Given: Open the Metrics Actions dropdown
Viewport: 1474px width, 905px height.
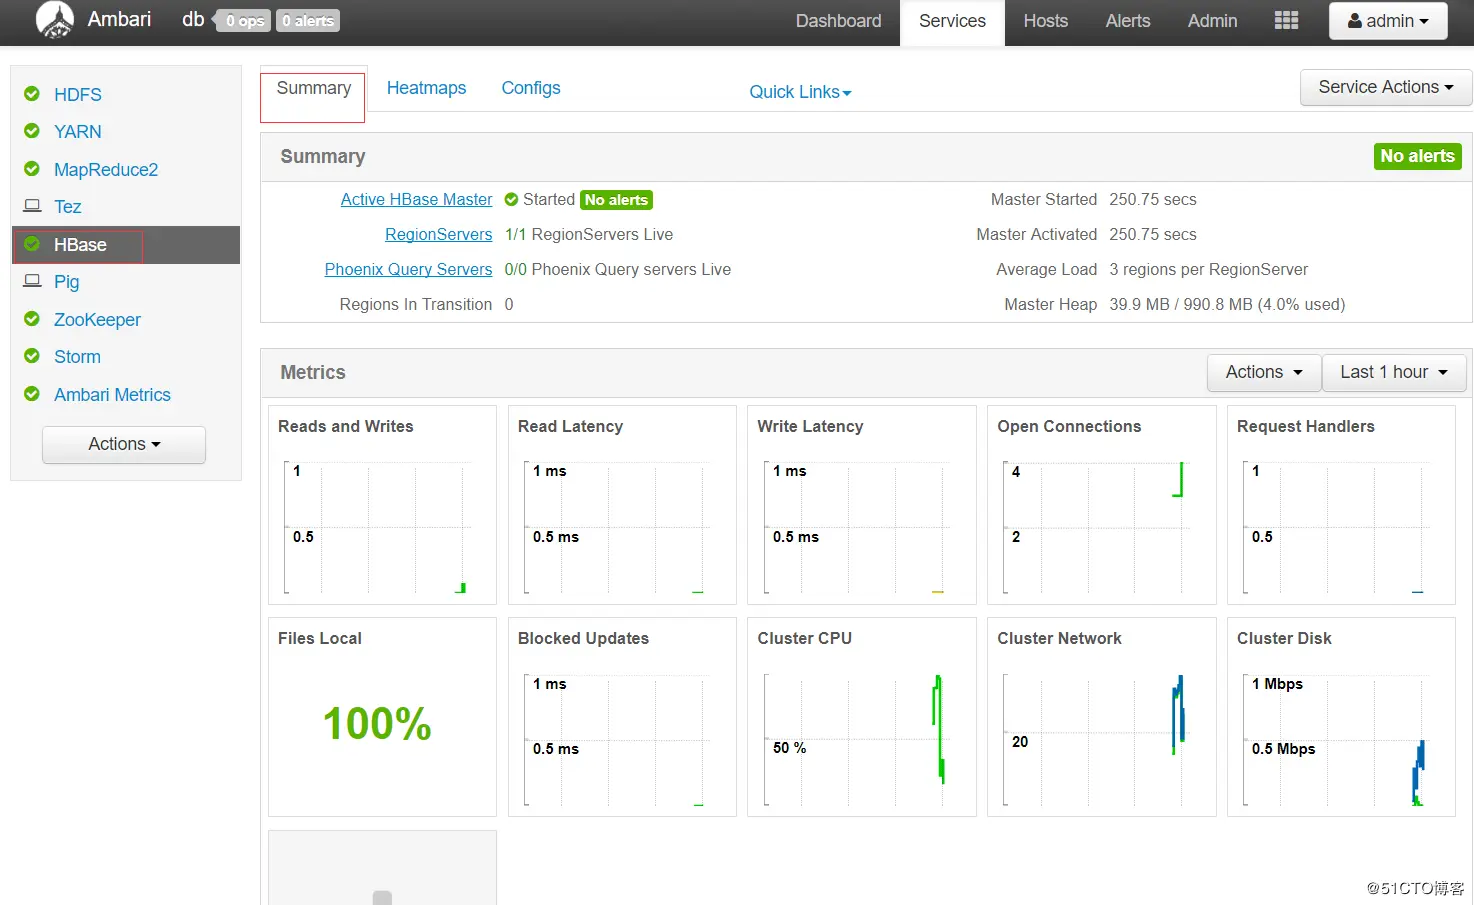Looking at the screenshot, I should (x=1264, y=372).
